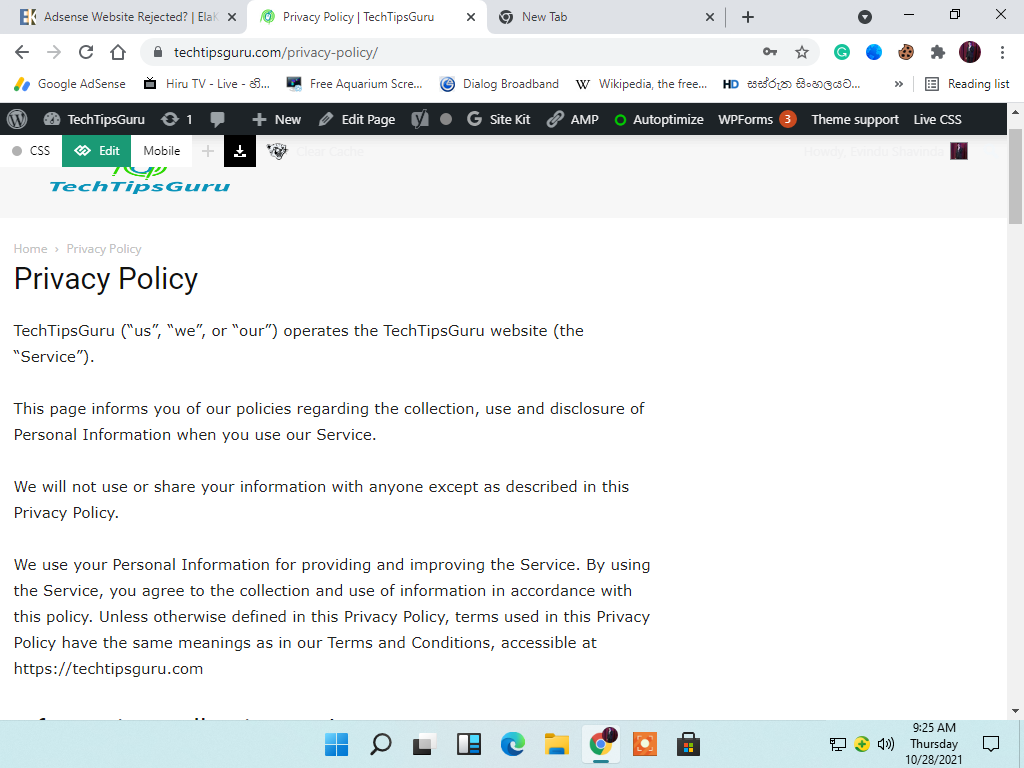Viewport: 1024px width, 768px height.
Task: Open File Explorer from taskbar
Action: [x=556, y=744]
